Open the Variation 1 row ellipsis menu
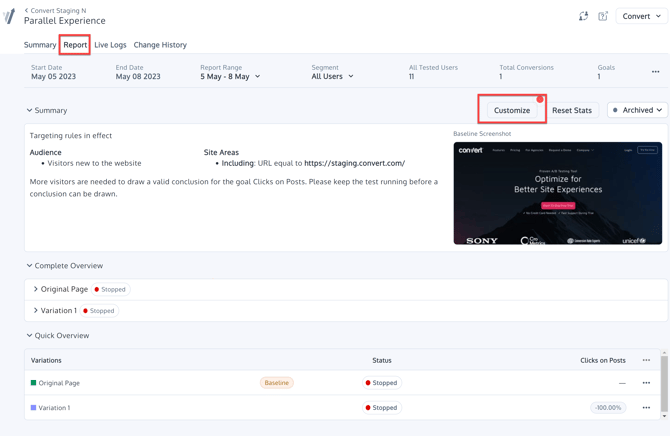670x436 pixels. pos(646,408)
